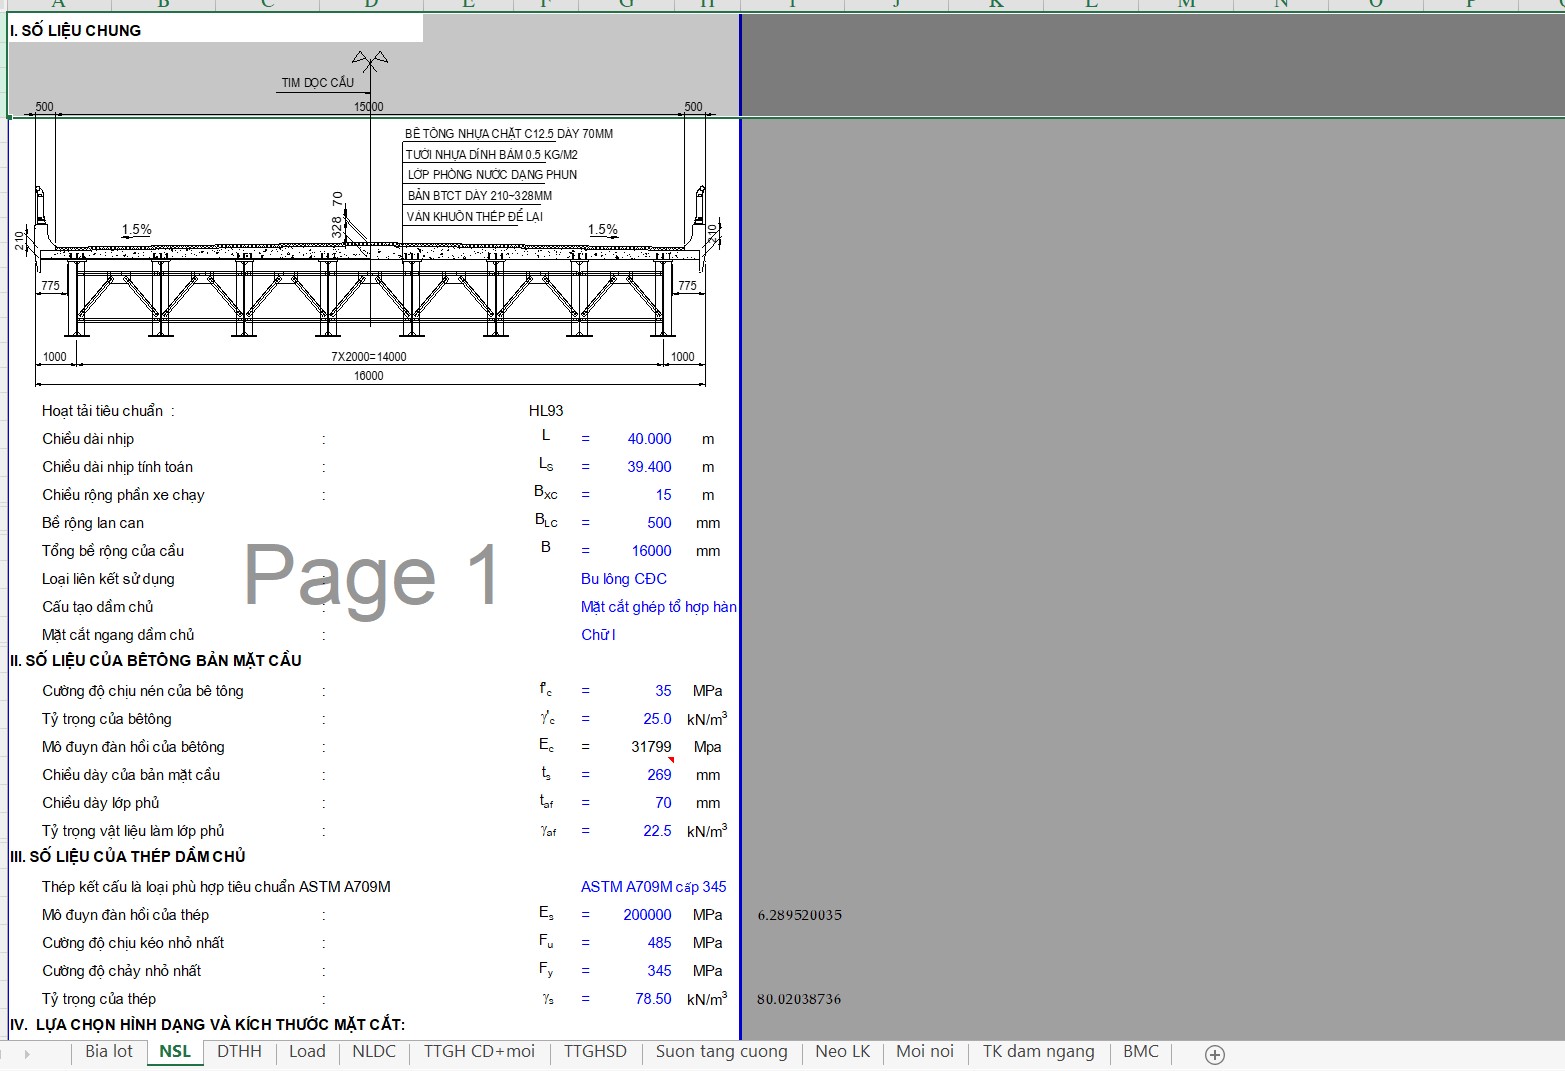Select the Load sheet tab
This screenshot has height=1071, width=1565.
[x=307, y=1052]
